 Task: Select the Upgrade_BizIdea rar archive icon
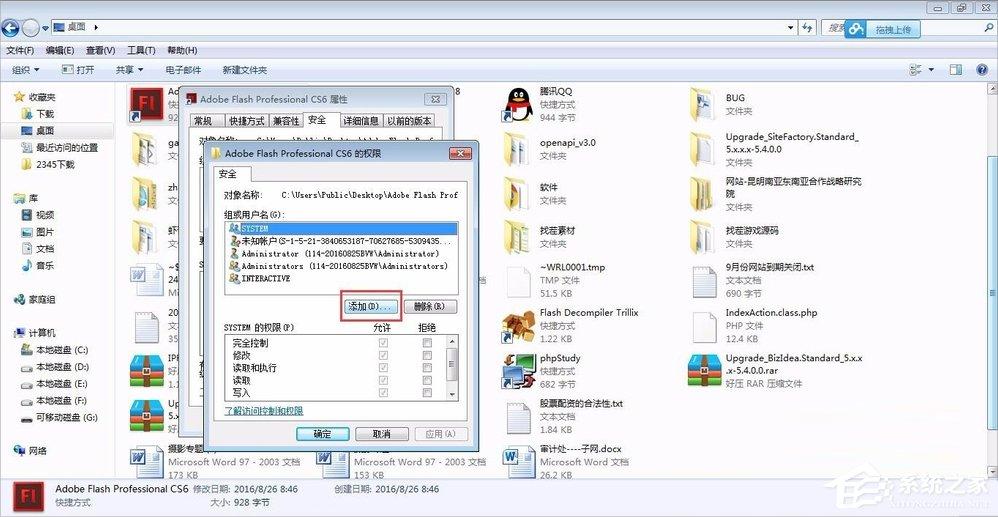[x=705, y=371]
